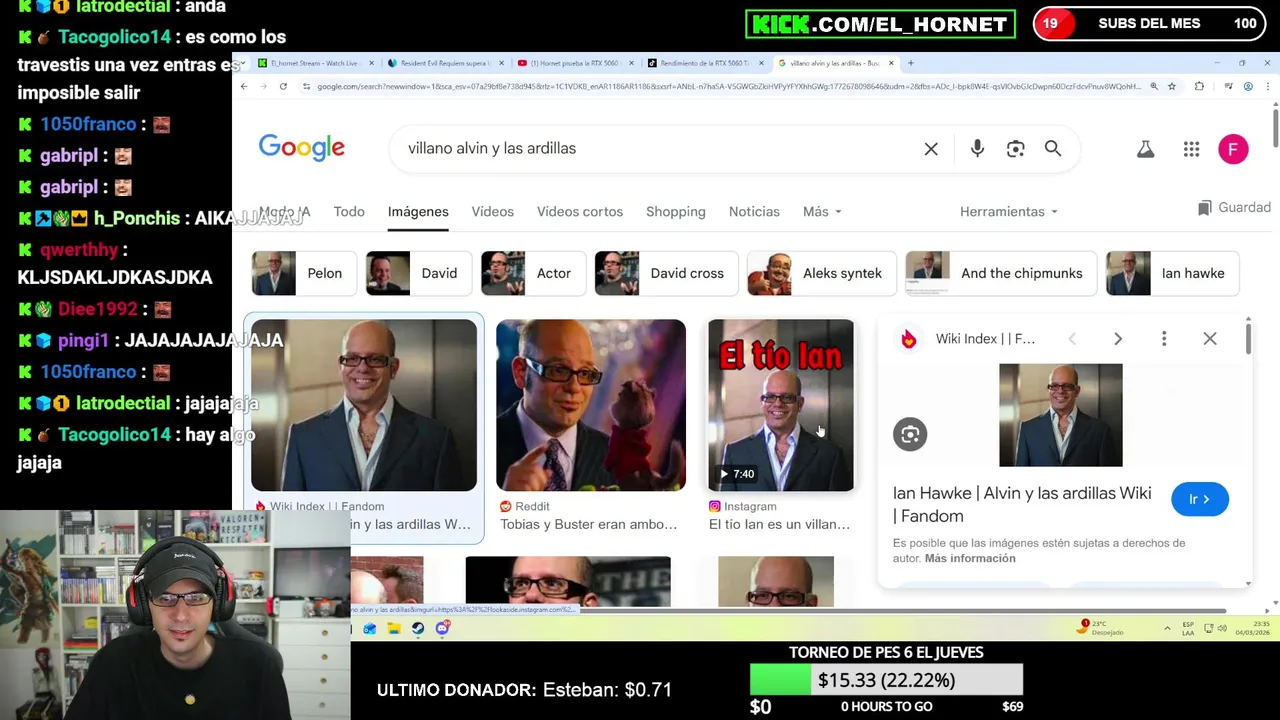Screen dimensions: 1280x720
Task: Open the Google apps grid
Action: click(x=1191, y=149)
